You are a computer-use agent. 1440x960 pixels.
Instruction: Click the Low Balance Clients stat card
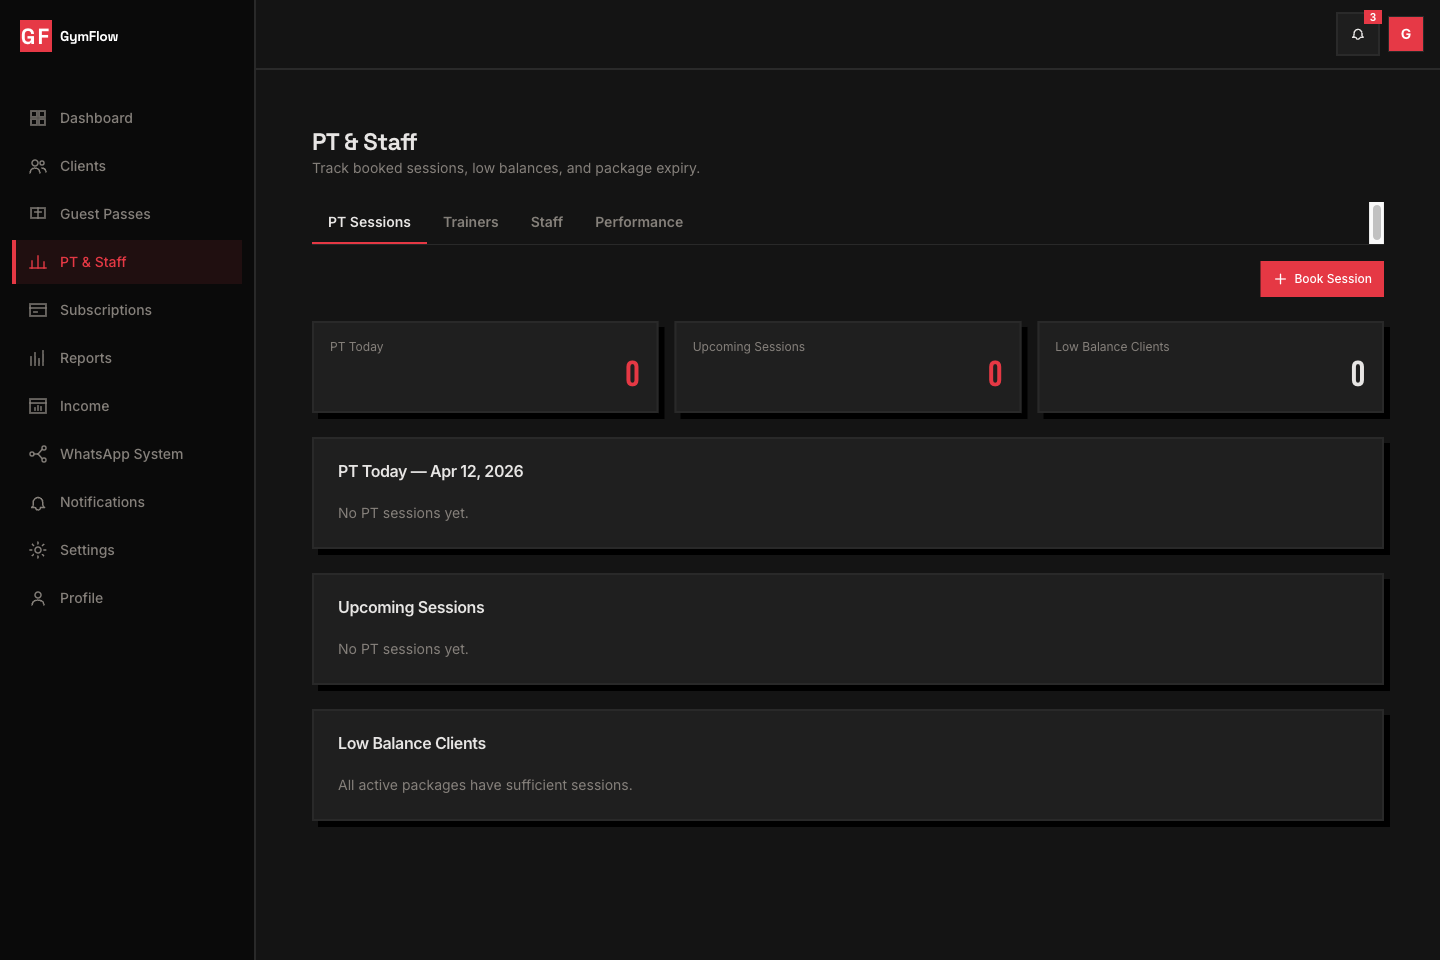[1210, 367]
